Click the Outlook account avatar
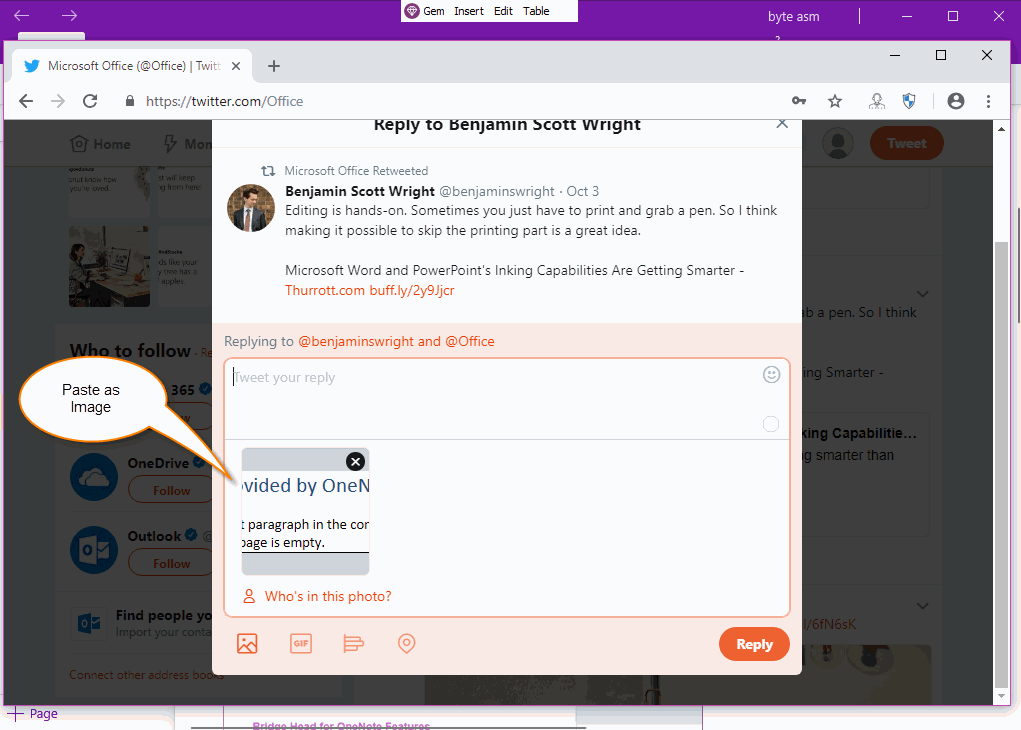Image resolution: width=1021 pixels, height=730 pixels. [x=94, y=550]
